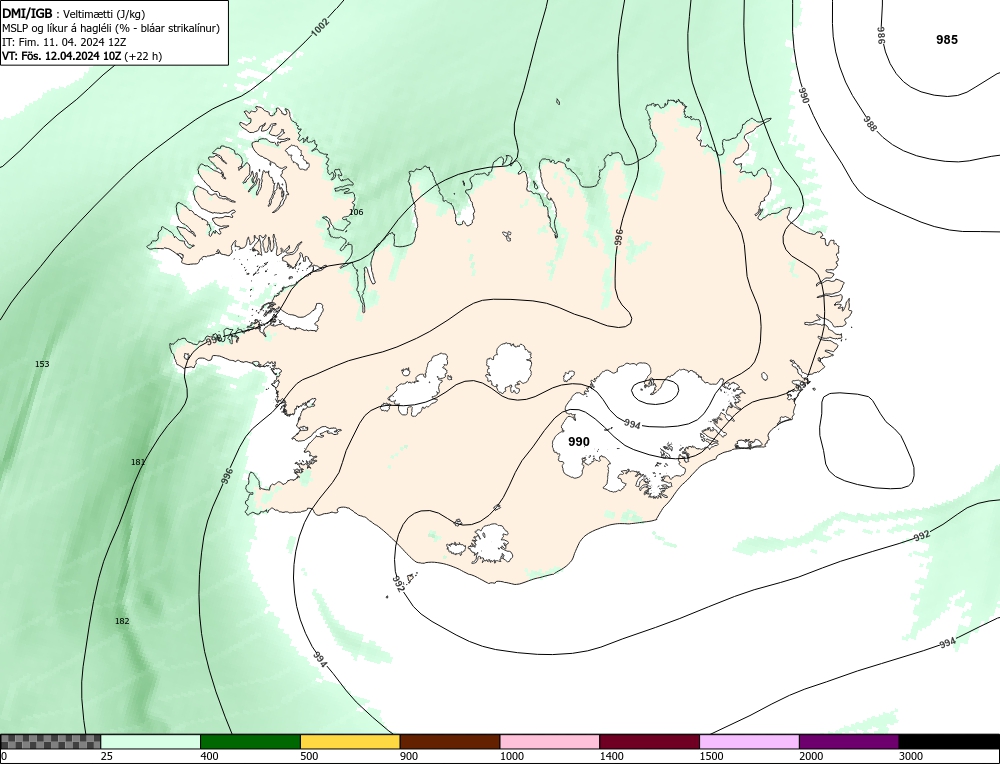Click the 988 isobar label
Screen dimensions: 1000x764
[x=871, y=124]
